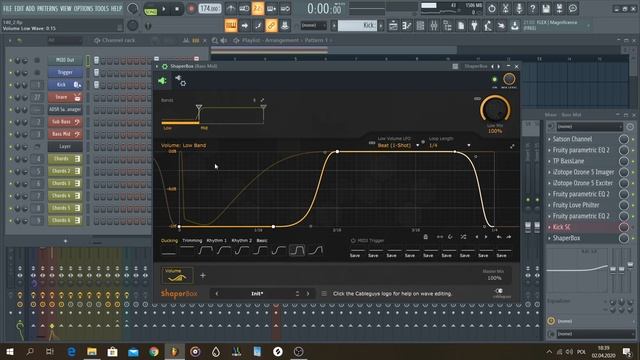Open the TOOLS menu
Image resolution: width=640 pixels, height=360 pixels.
(102, 8)
